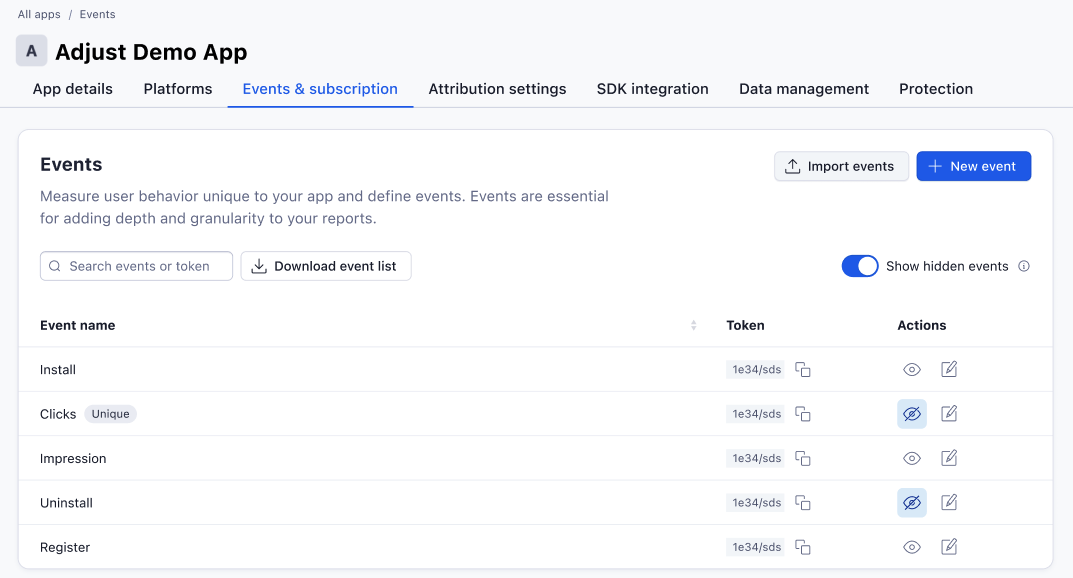Copy the Uninstall event token
The height and width of the screenshot is (578, 1073).
(x=802, y=503)
